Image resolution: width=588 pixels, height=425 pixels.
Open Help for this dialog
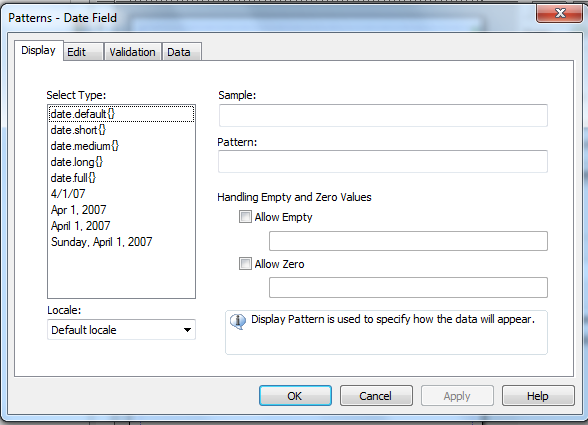point(538,396)
